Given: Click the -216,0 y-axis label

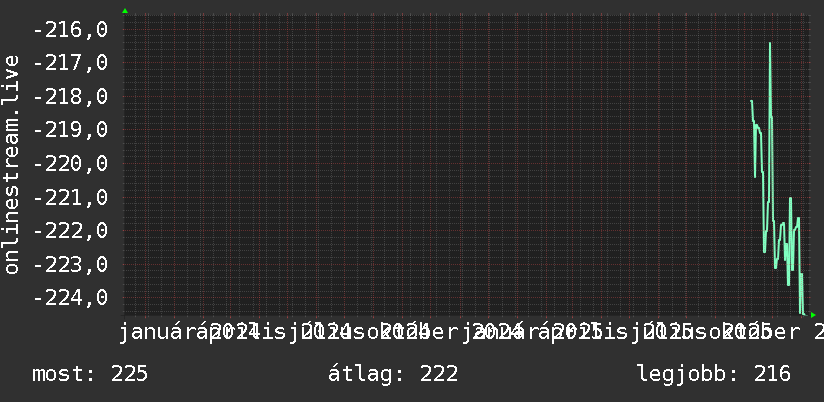Looking at the screenshot, I should [70, 29].
